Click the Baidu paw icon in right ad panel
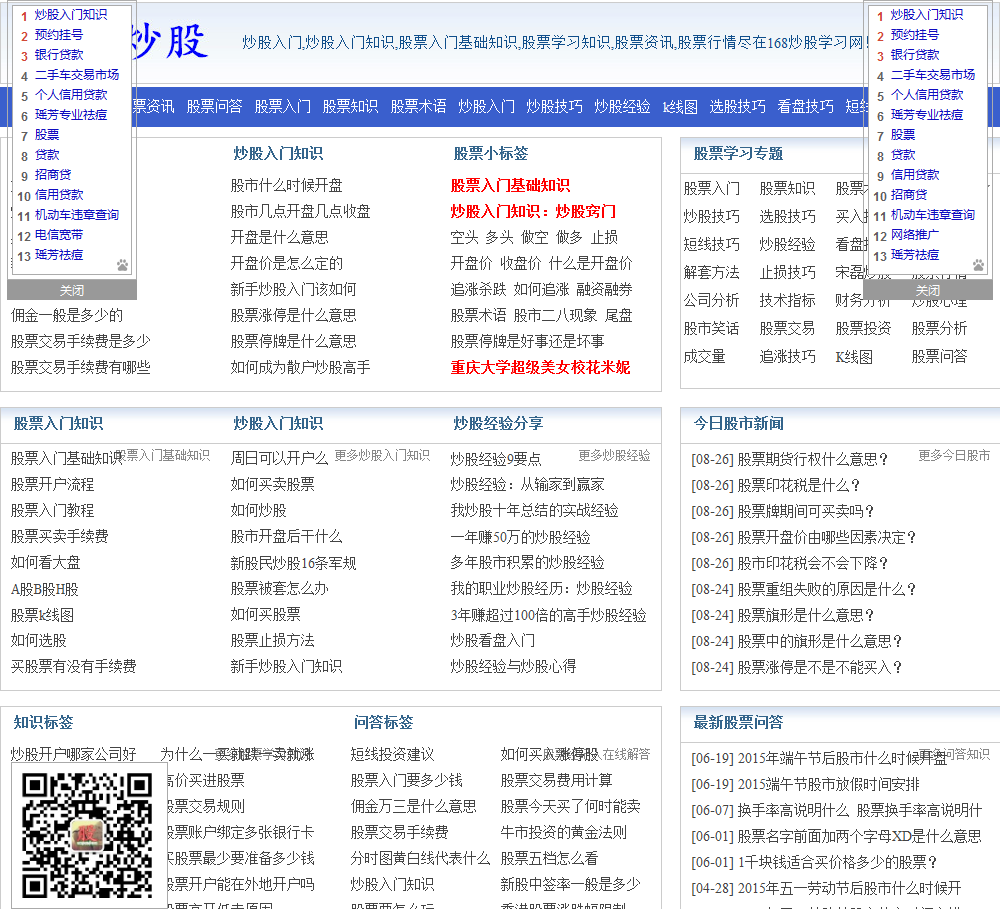This screenshot has width=1000, height=909. click(x=978, y=265)
